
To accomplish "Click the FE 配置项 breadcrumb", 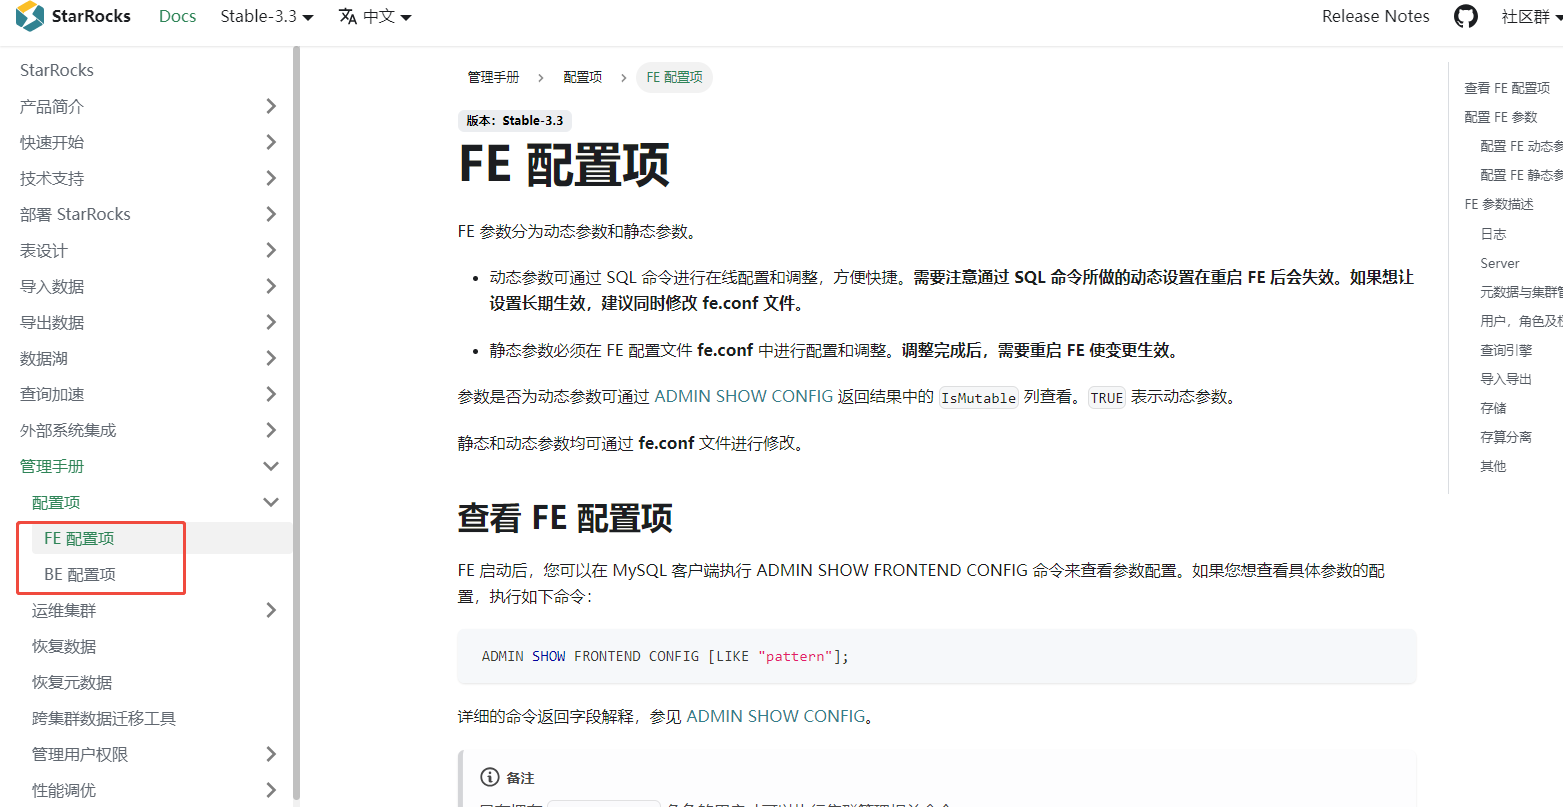I will click(674, 77).
